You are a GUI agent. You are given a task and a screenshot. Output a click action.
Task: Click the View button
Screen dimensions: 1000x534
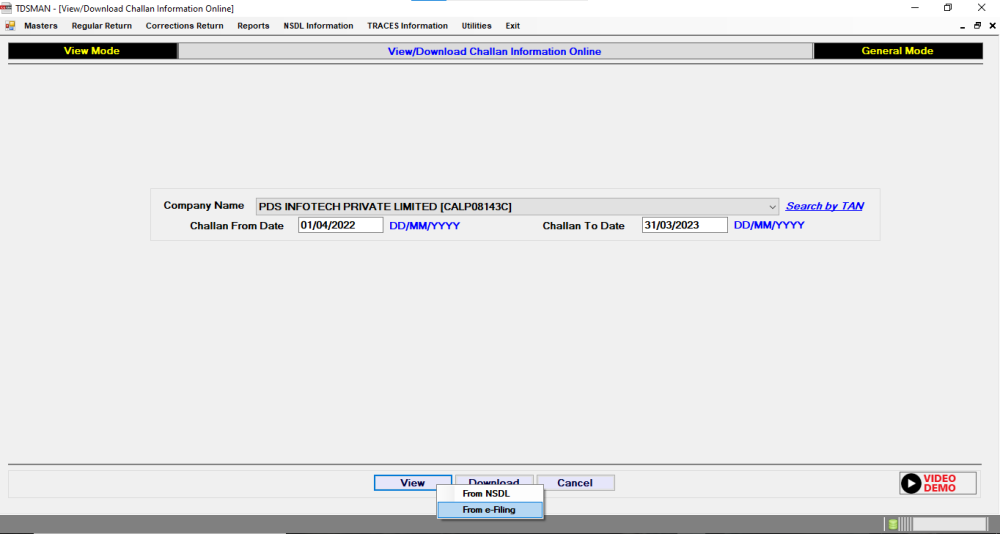tap(413, 483)
